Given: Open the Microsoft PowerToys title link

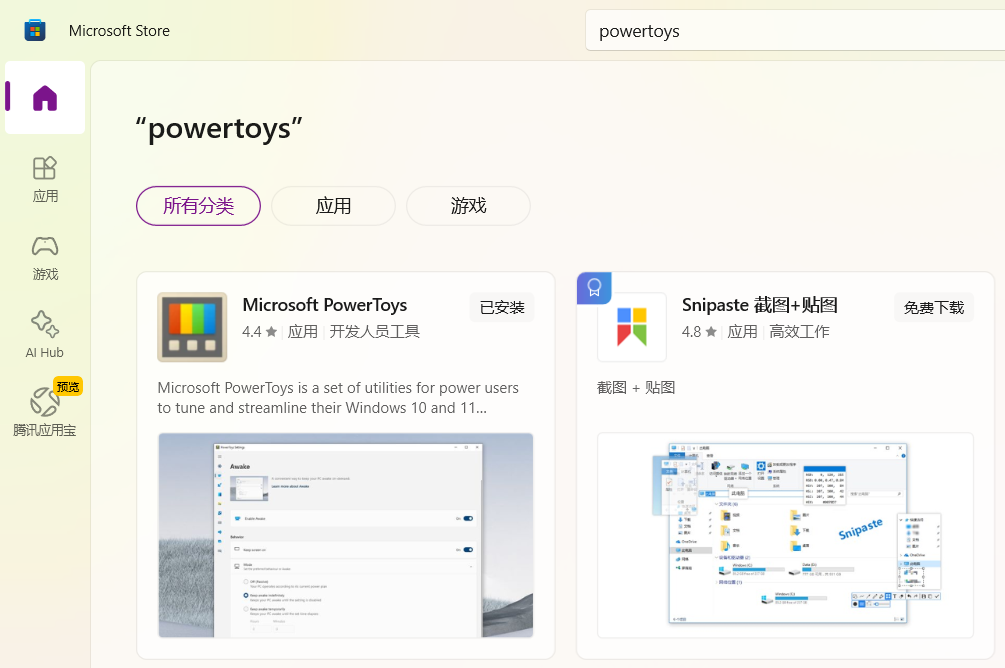Looking at the screenshot, I should click(325, 305).
